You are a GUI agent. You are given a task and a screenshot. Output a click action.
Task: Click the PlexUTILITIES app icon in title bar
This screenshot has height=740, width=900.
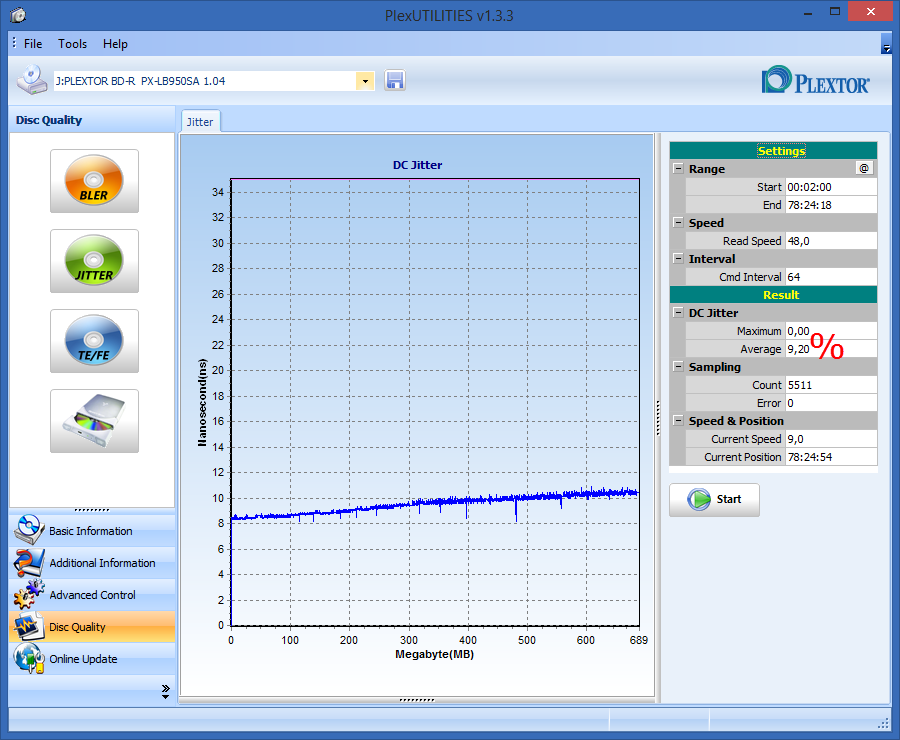pyautogui.click(x=18, y=15)
